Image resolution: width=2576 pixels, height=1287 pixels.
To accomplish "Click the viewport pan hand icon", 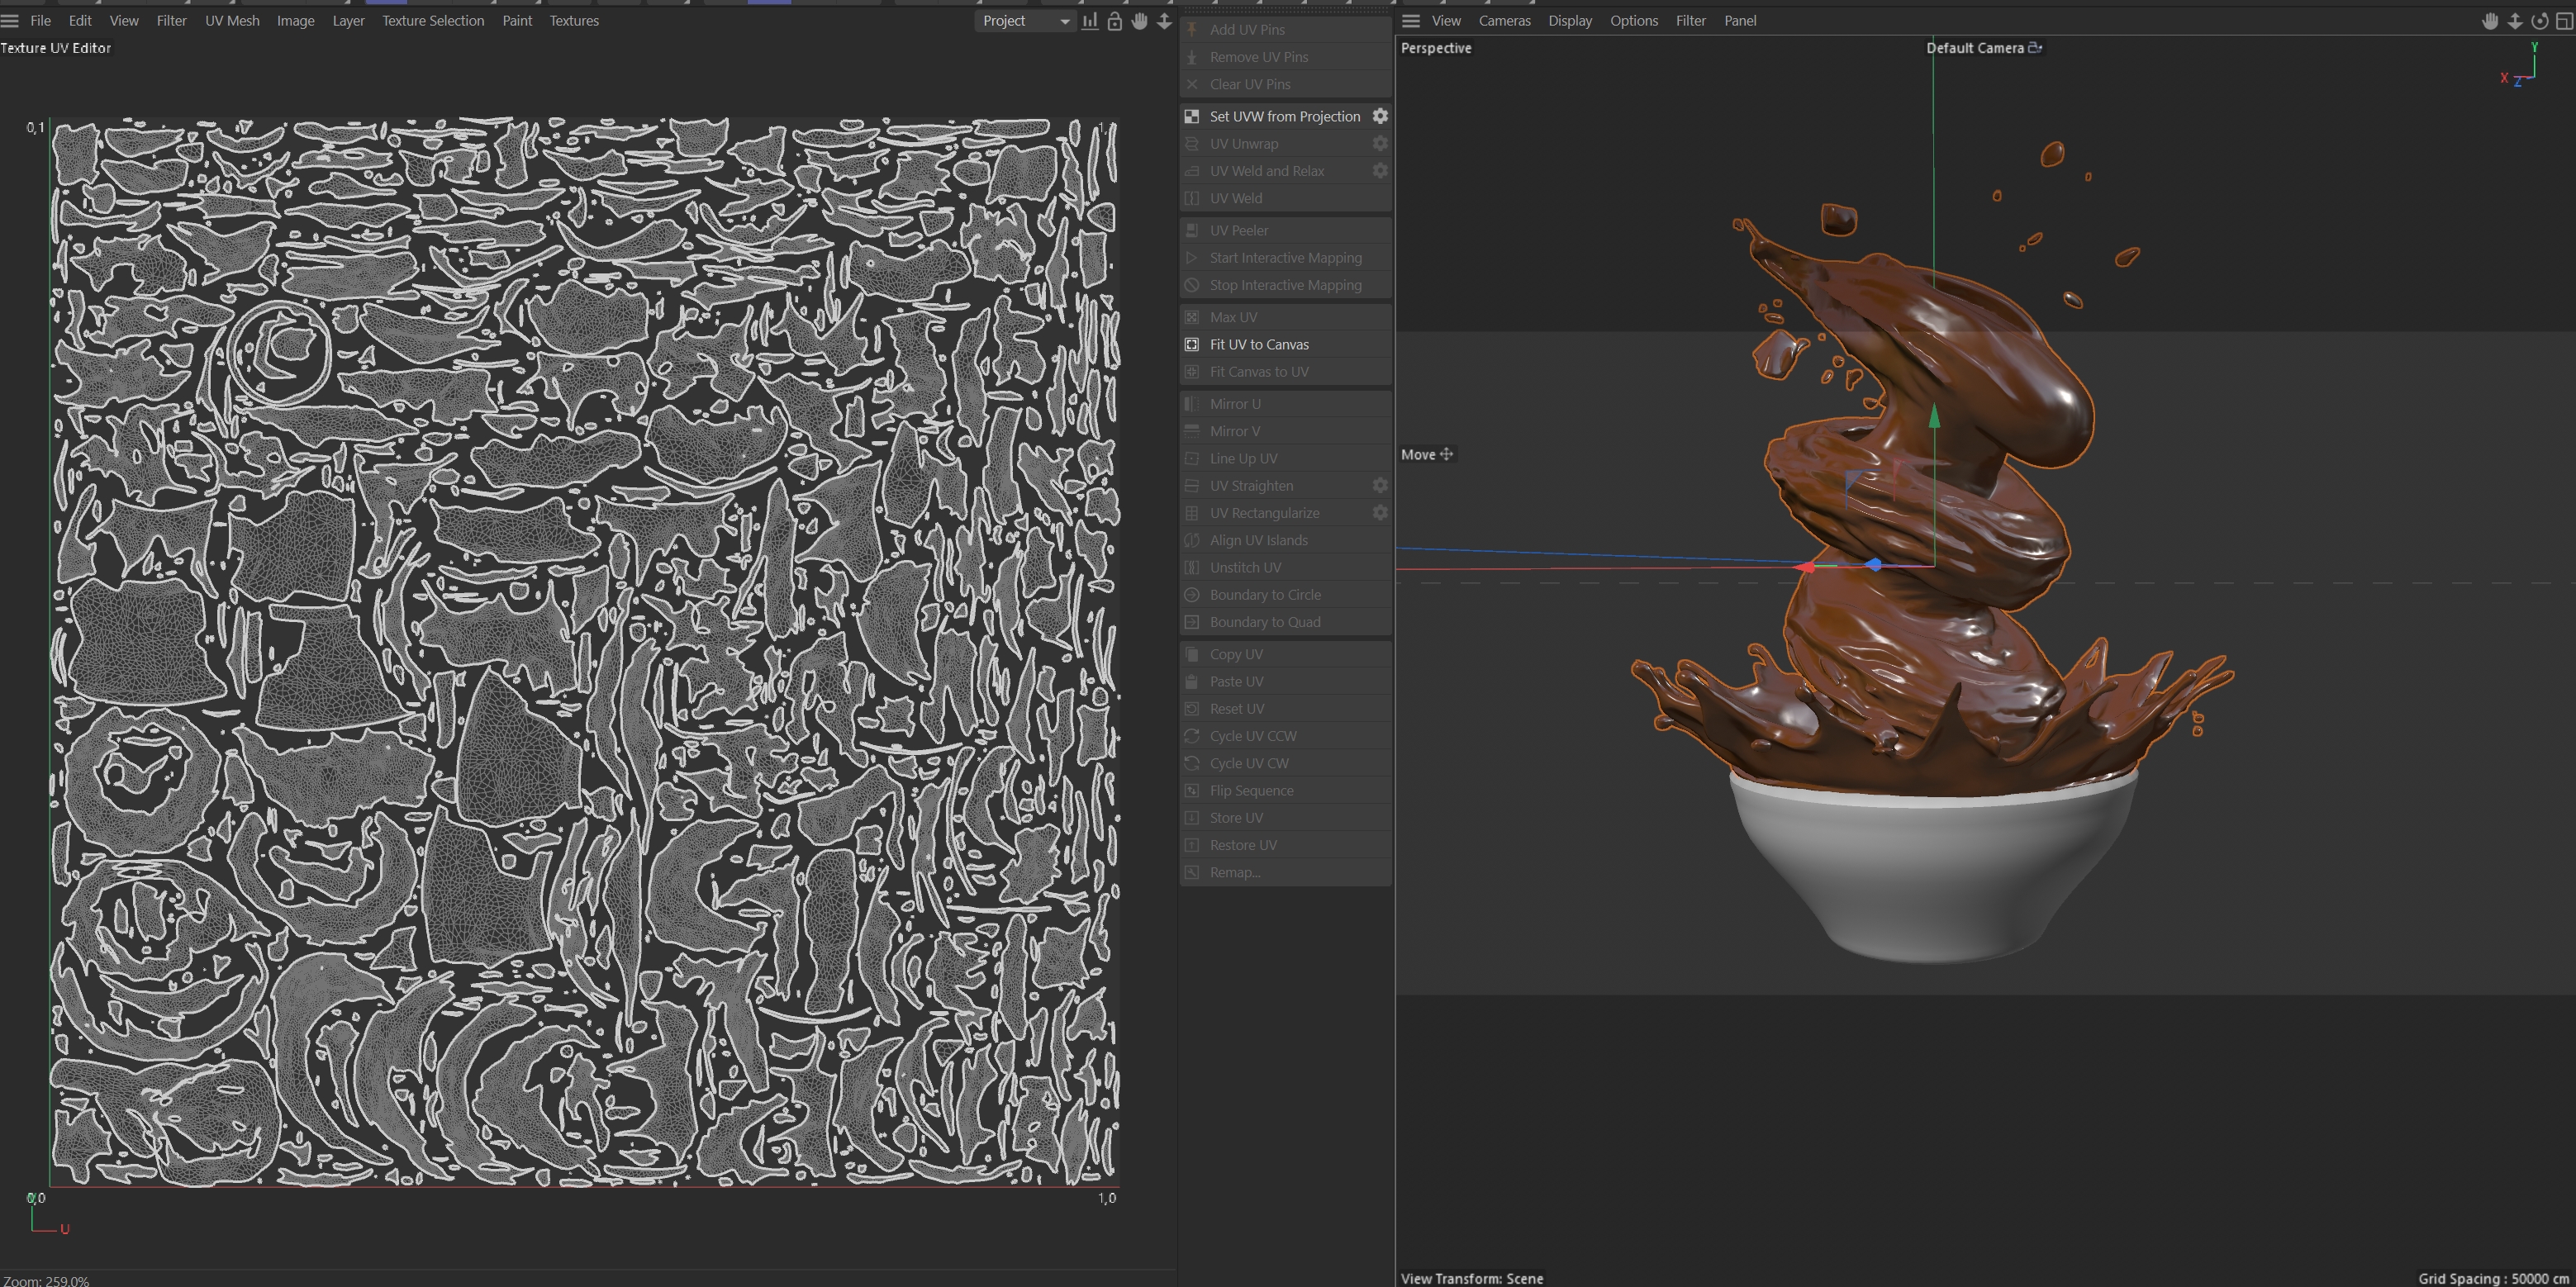I will tap(2490, 21).
